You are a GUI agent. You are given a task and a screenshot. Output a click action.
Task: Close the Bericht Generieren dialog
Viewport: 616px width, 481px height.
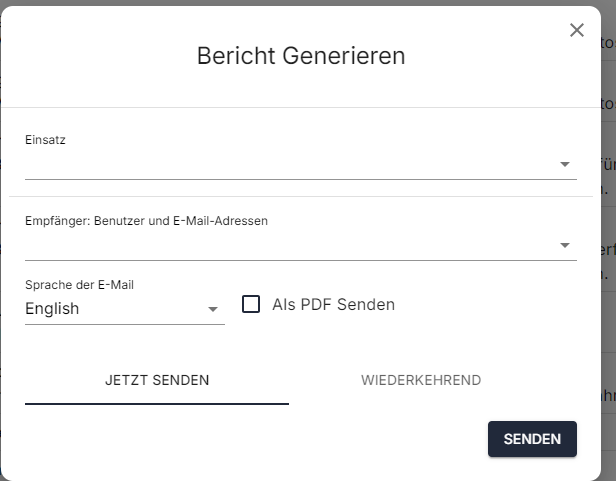click(577, 30)
